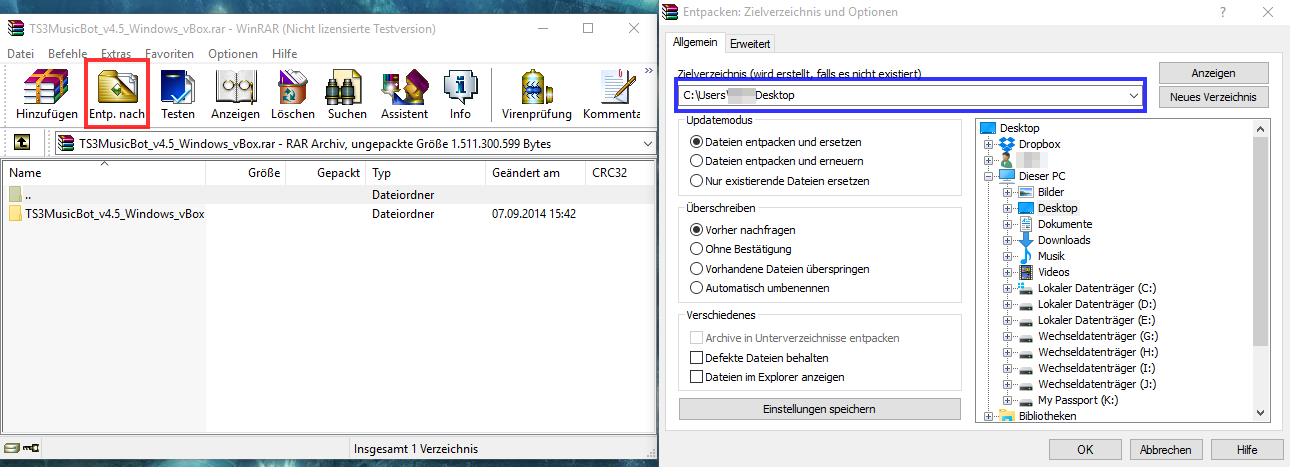Click the Testen toolbar icon
This screenshot has height=467, width=1290.
tap(178, 88)
